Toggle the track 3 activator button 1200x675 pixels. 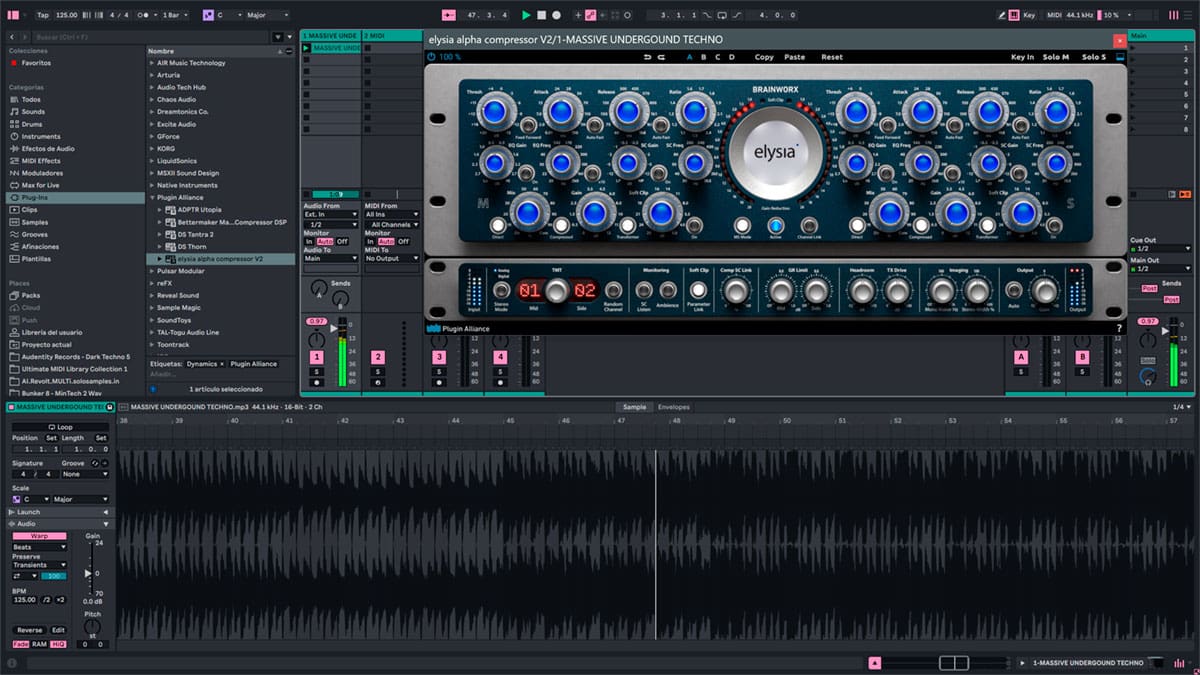[438, 357]
